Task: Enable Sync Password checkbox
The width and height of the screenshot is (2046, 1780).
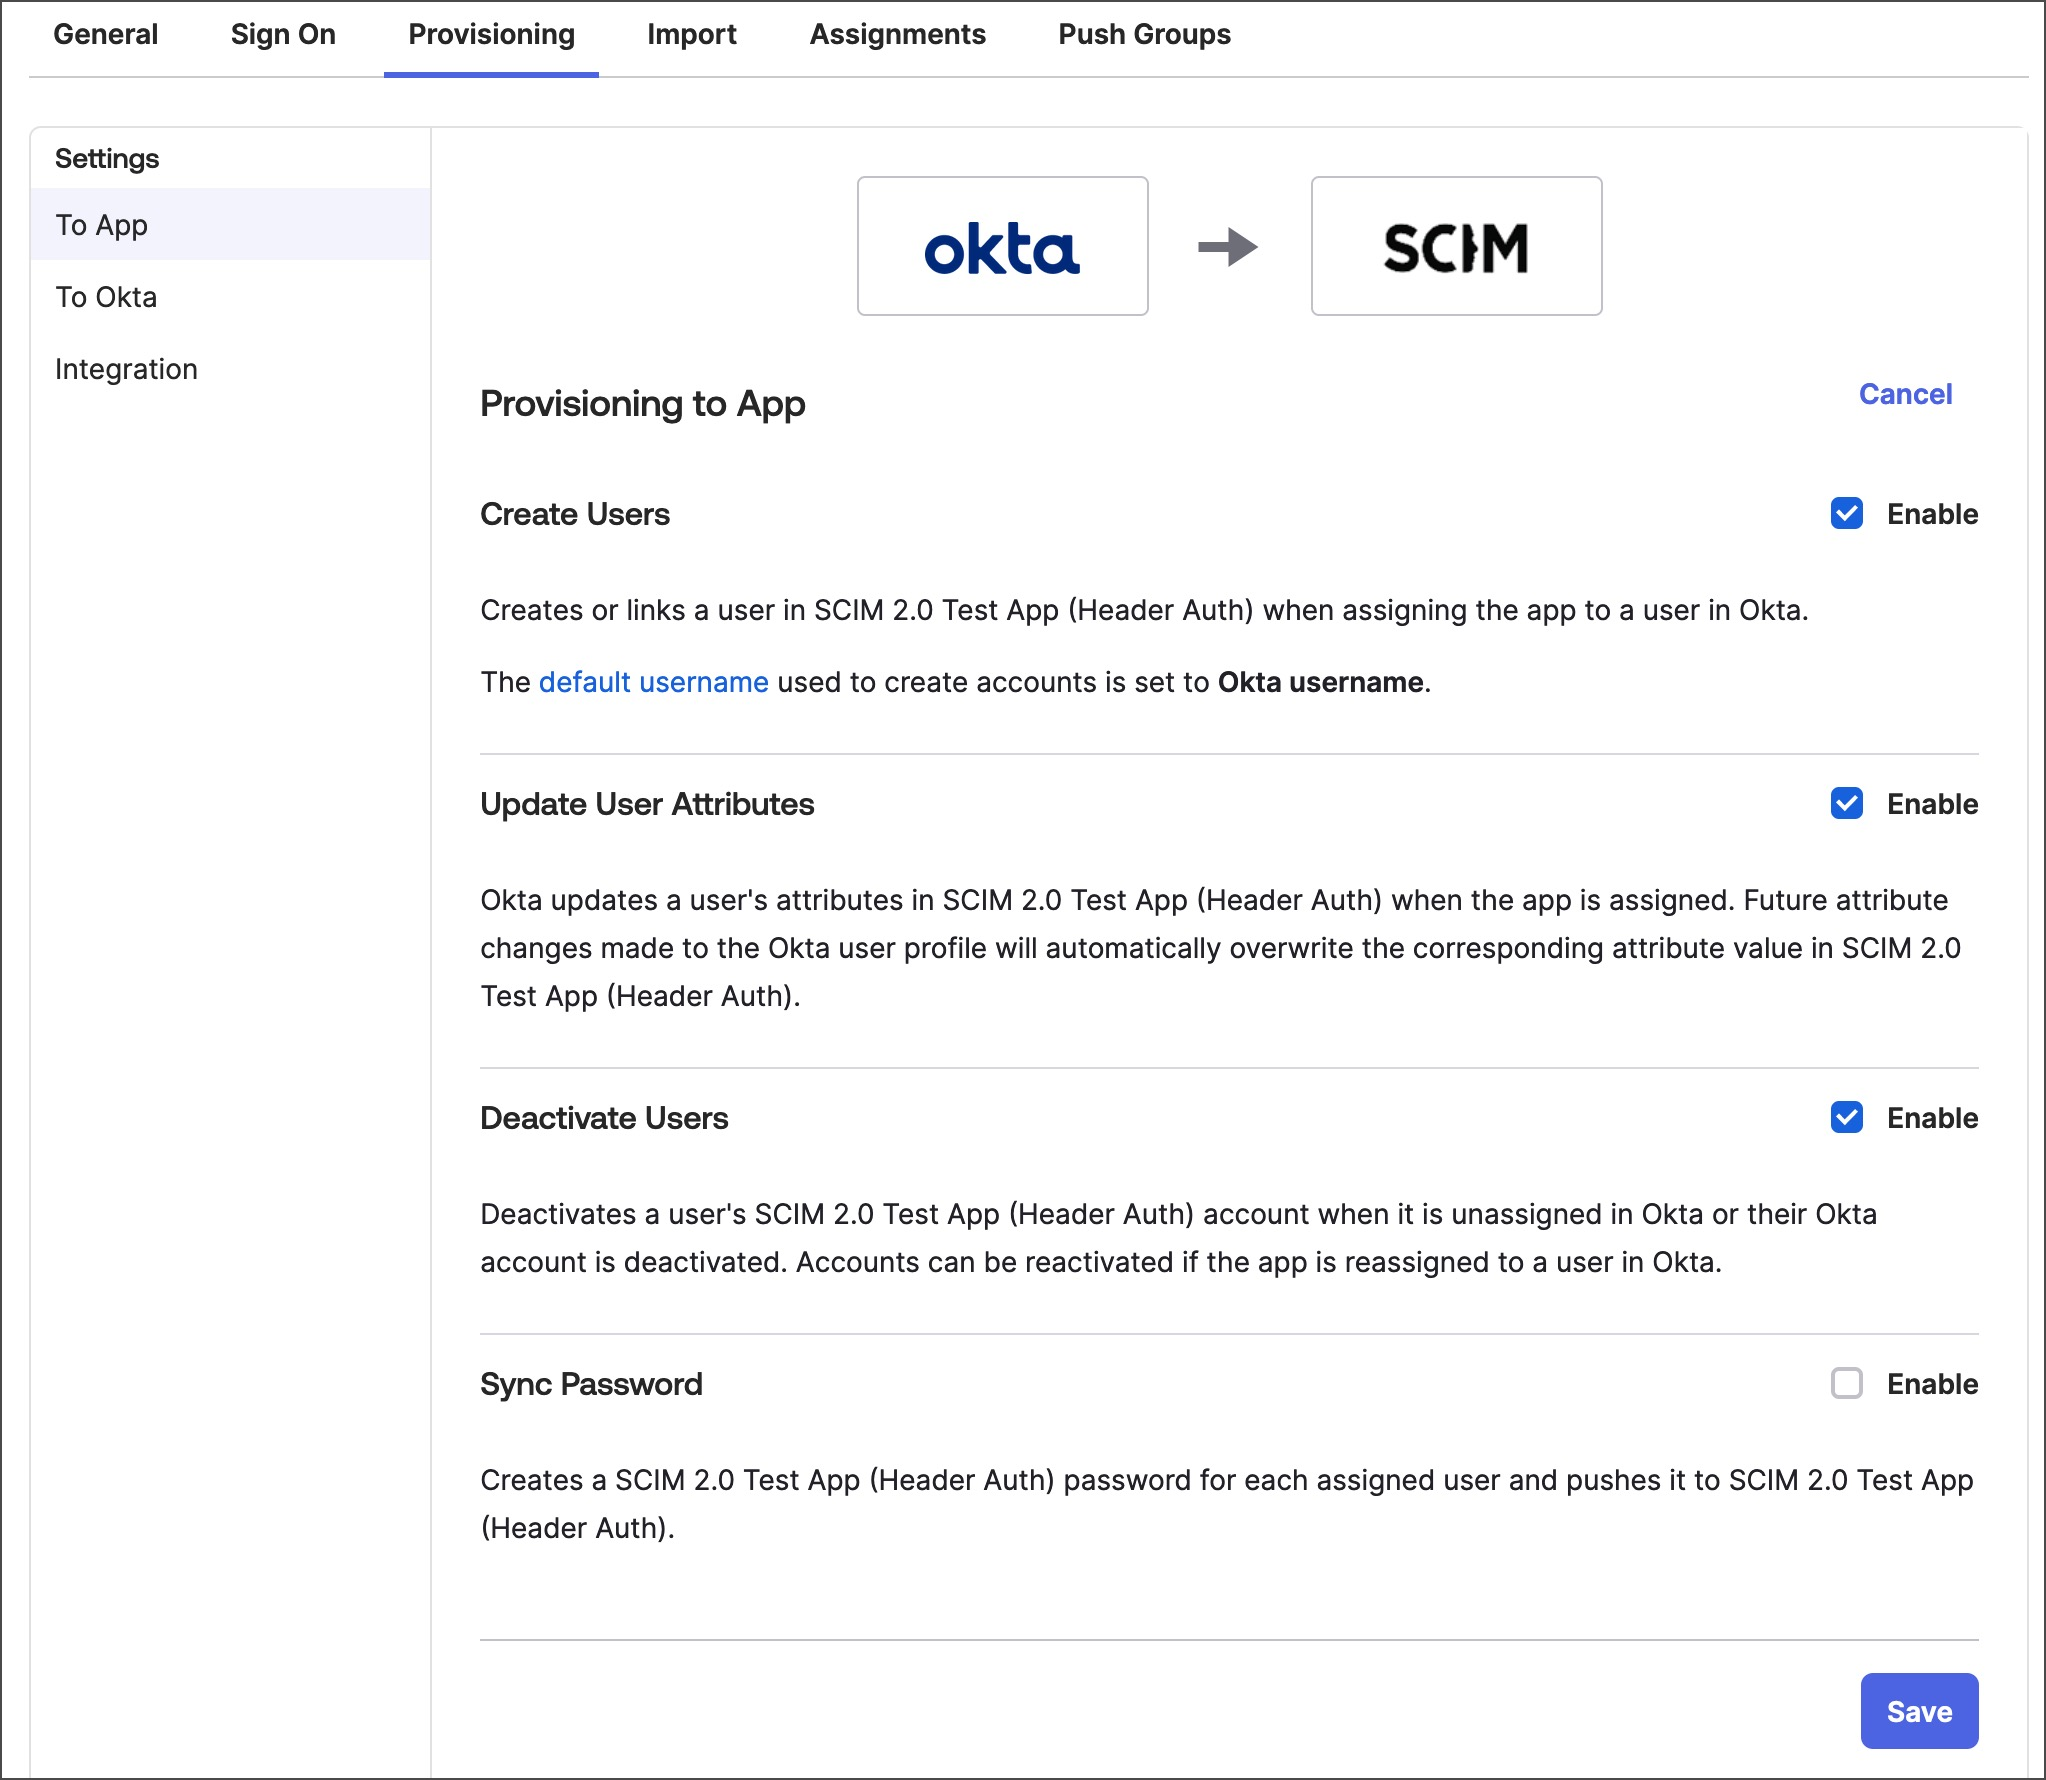Action: [1846, 1383]
